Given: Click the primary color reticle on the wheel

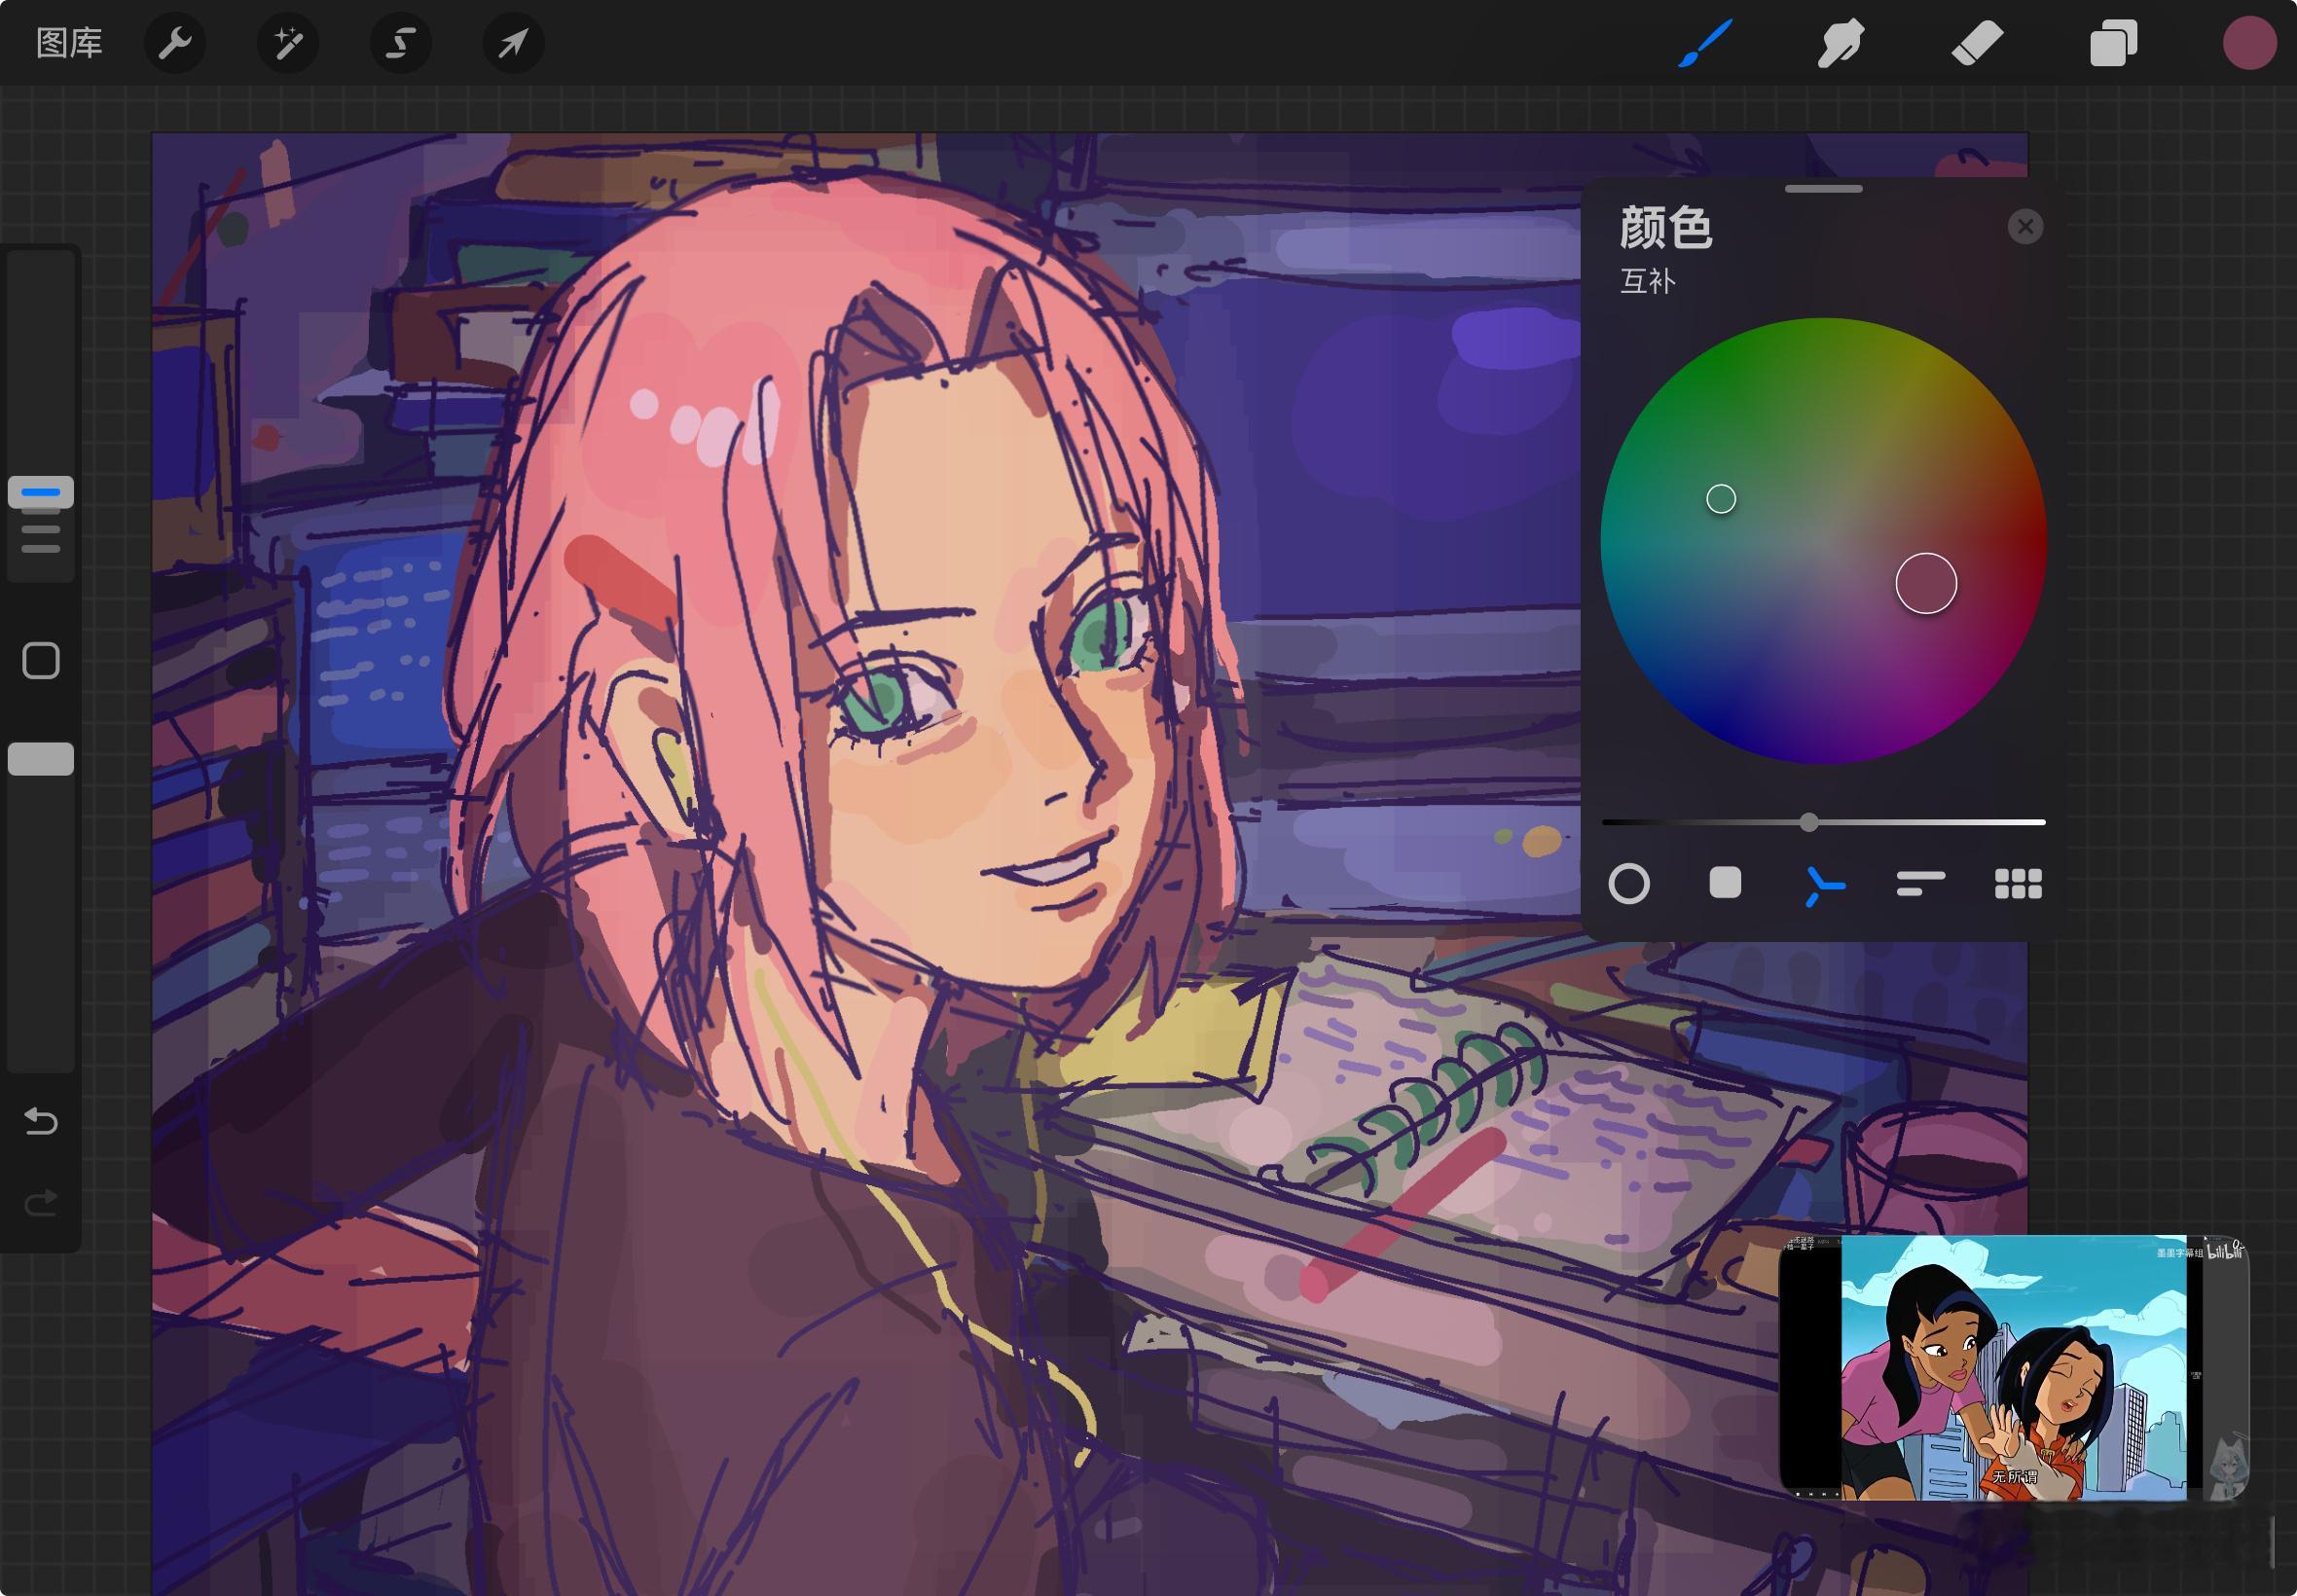Looking at the screenshot, I should pos(1926,583).
